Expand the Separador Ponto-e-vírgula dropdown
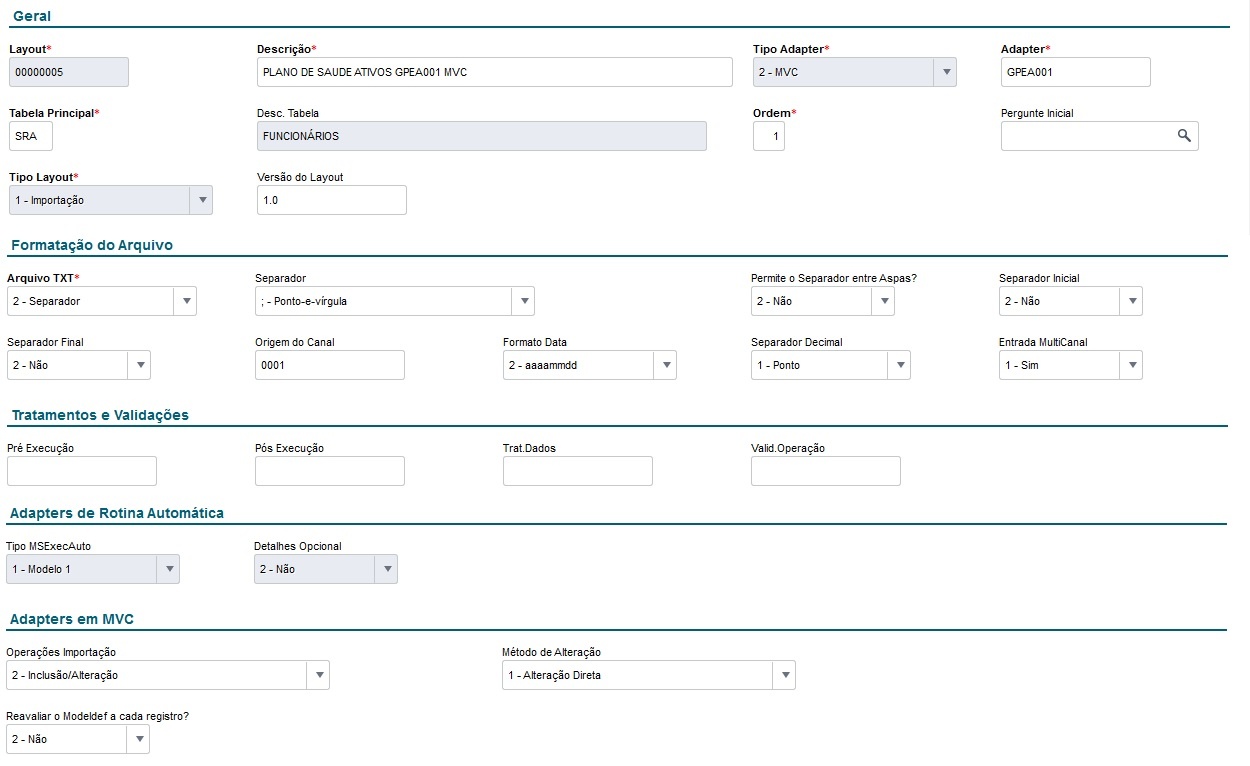Screen dimensions: 1250x766 [522, 301]
